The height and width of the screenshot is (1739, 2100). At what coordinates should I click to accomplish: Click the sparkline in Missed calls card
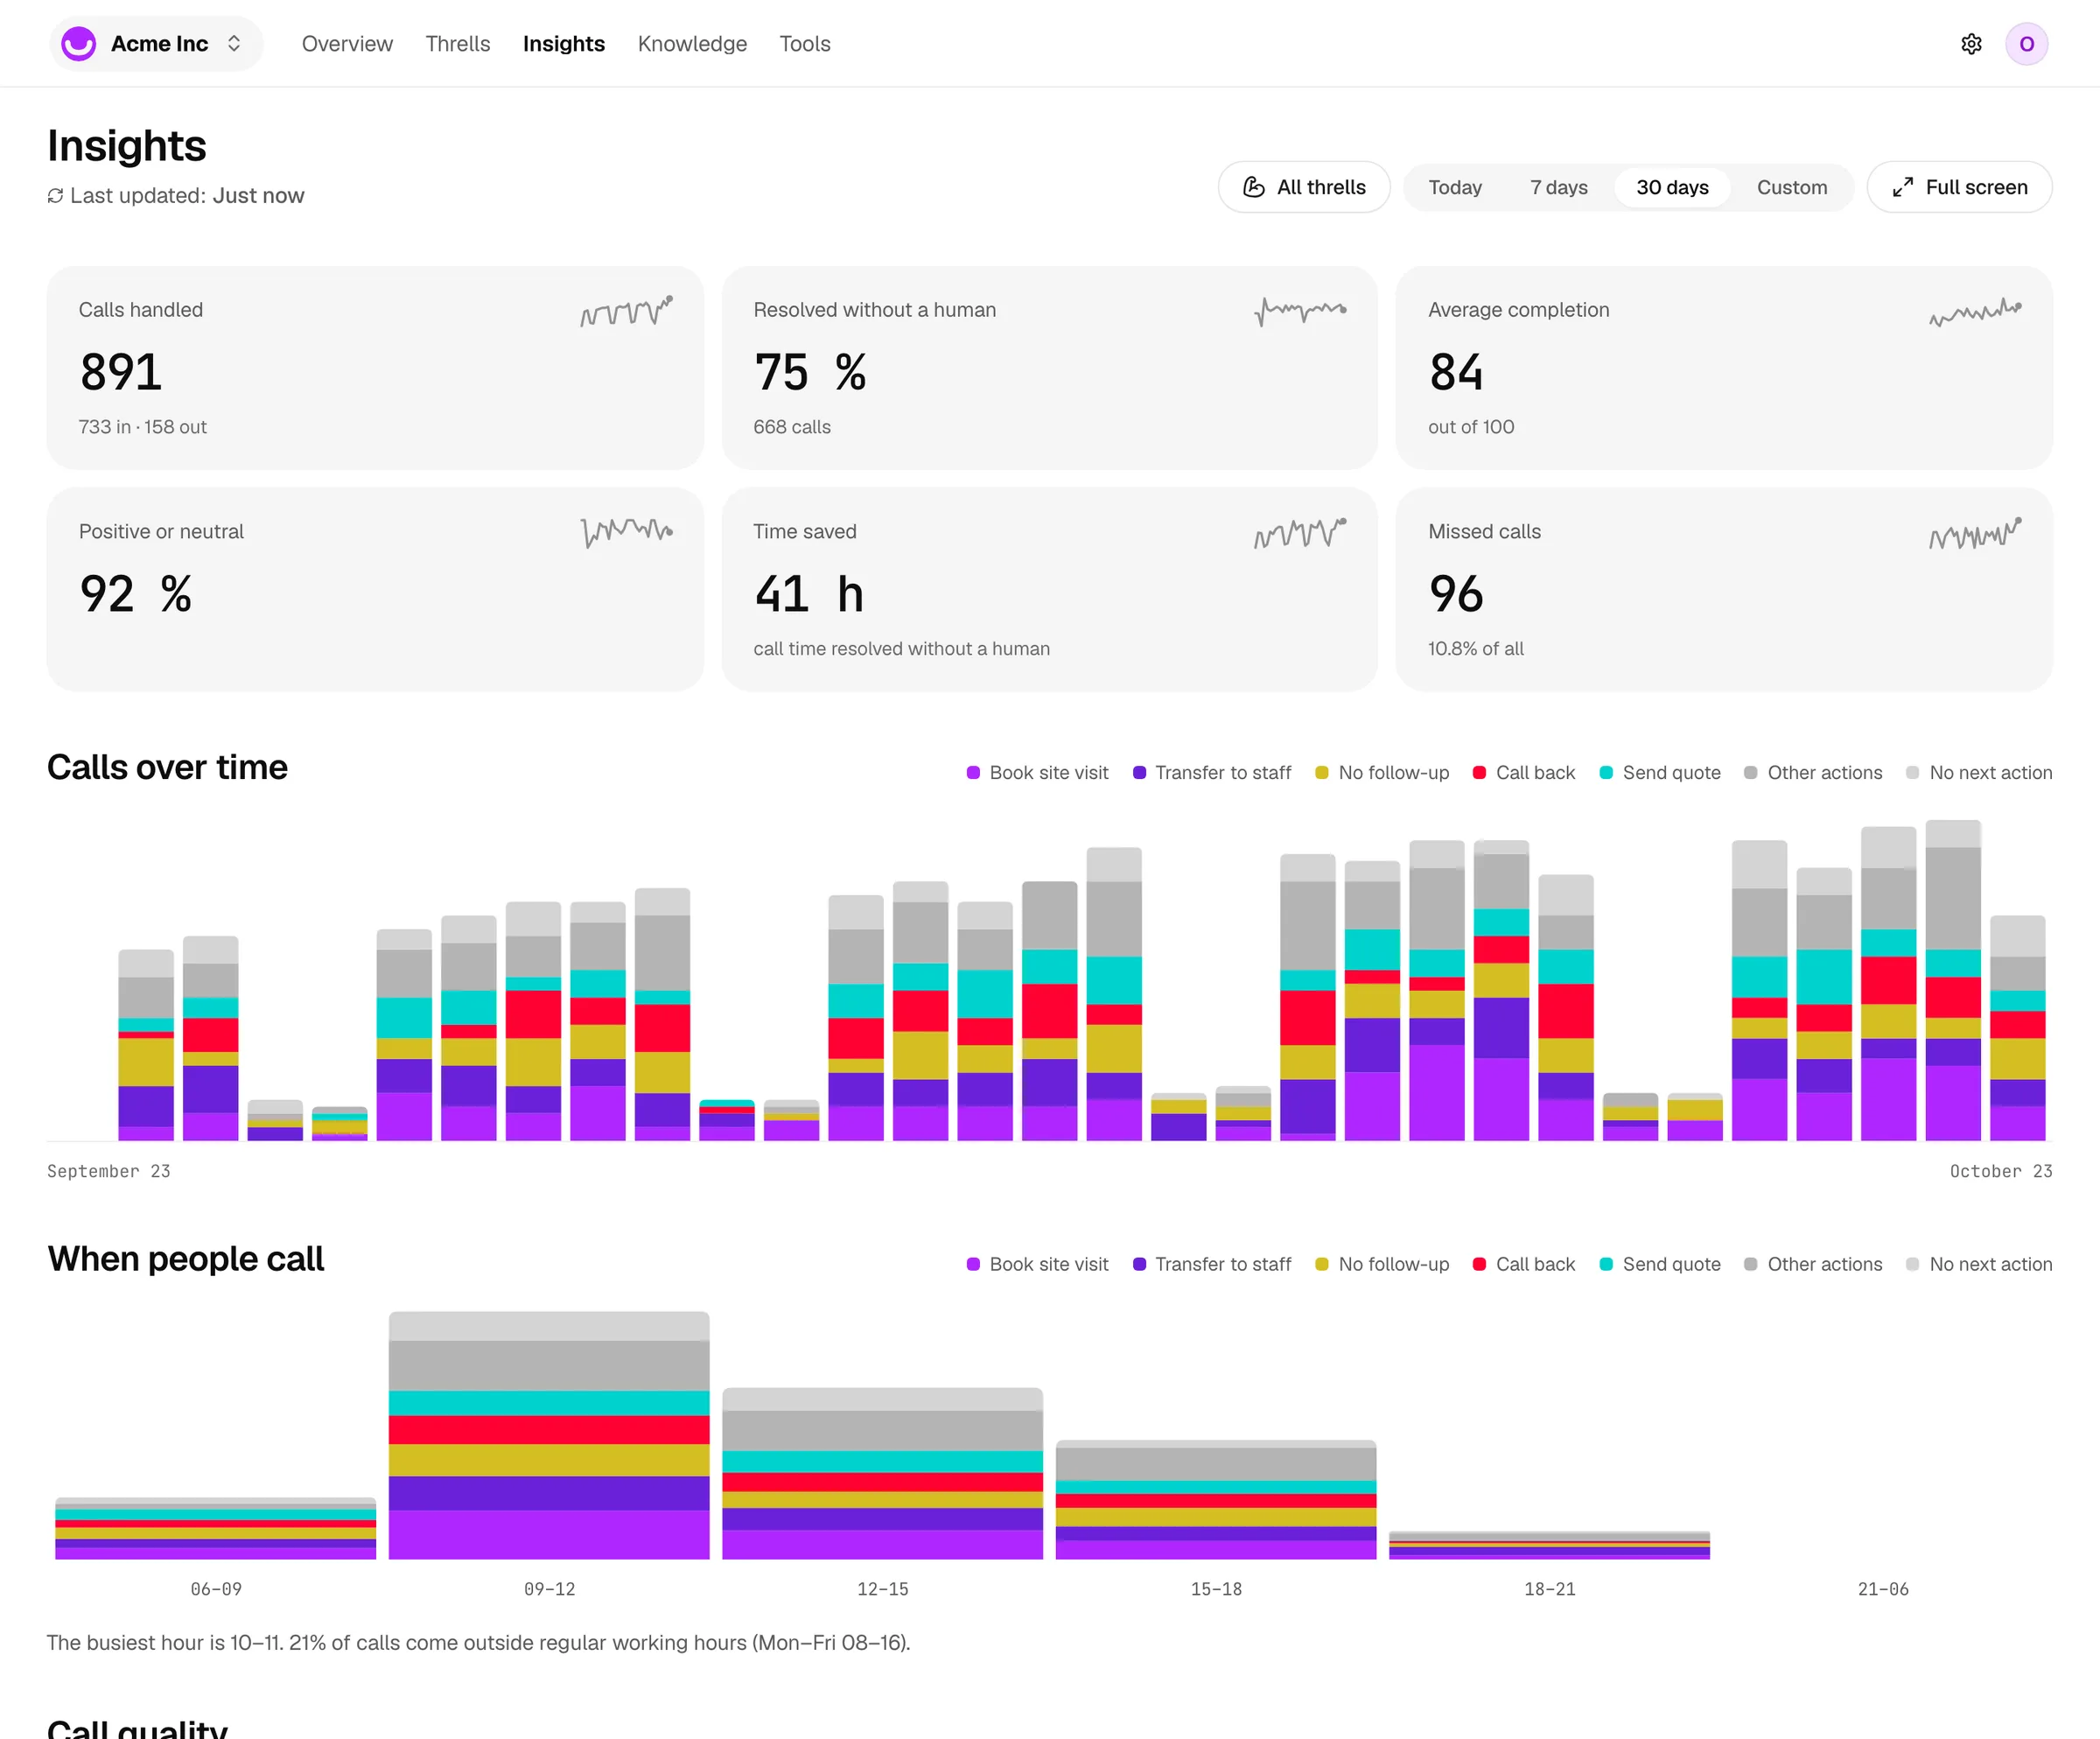[x=1975, y=532]
